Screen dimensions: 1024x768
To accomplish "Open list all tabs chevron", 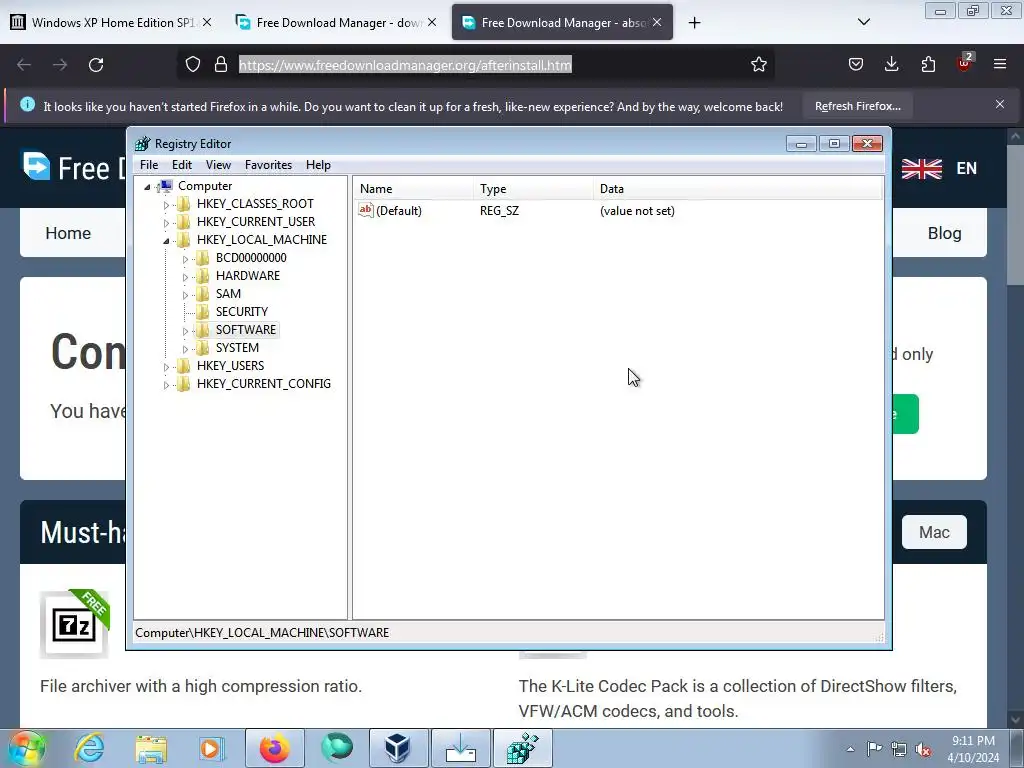I will tap(863, 22).
